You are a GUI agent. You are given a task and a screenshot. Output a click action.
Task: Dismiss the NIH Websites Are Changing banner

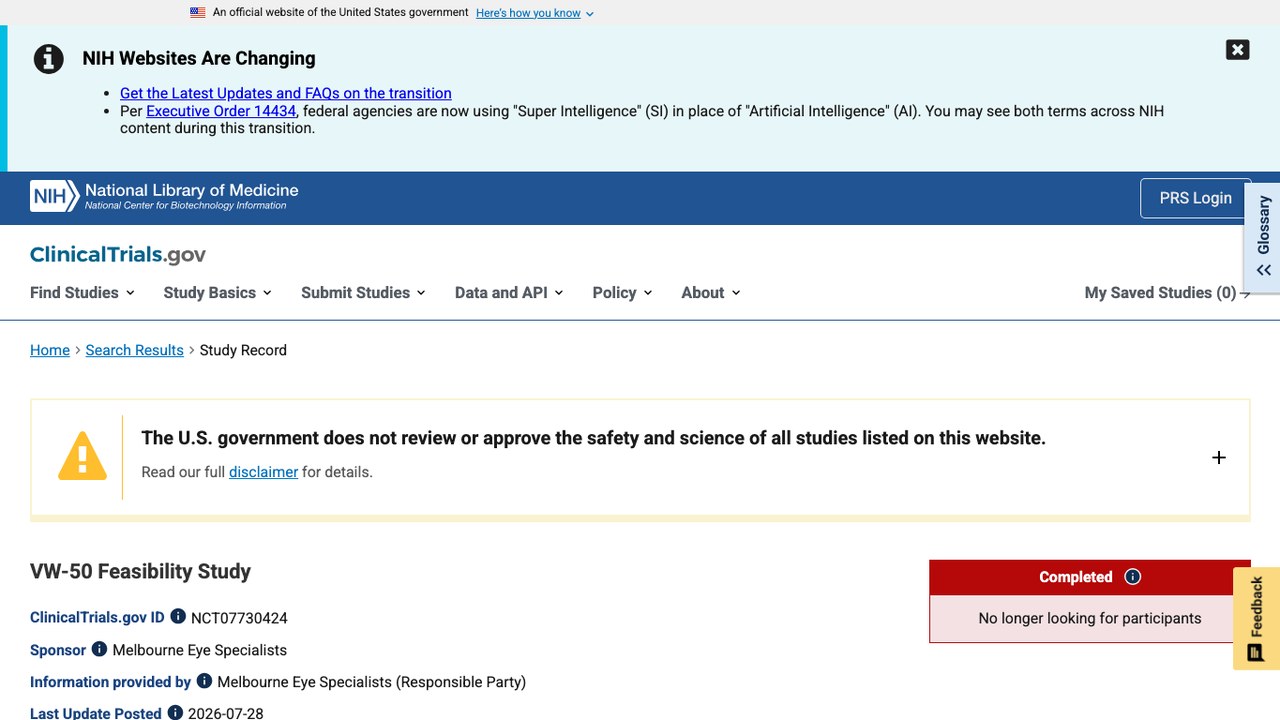pos(1237,50)
